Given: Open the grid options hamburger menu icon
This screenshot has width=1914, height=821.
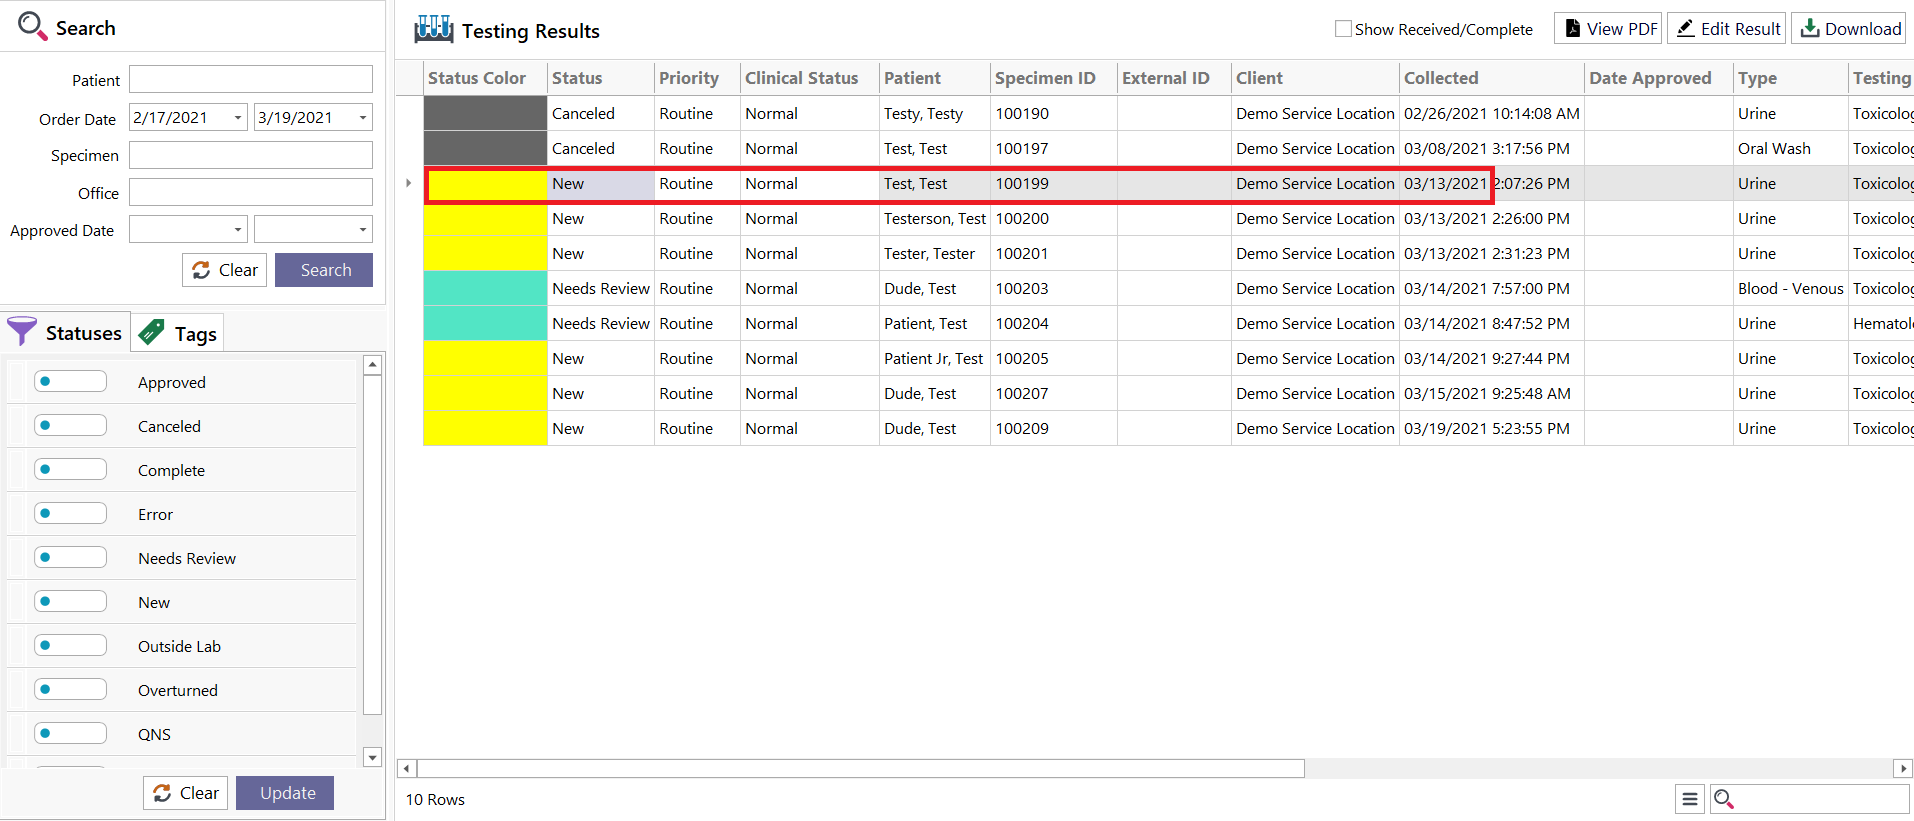Looking at the screenshot, I should click(x=1690, y=799).
